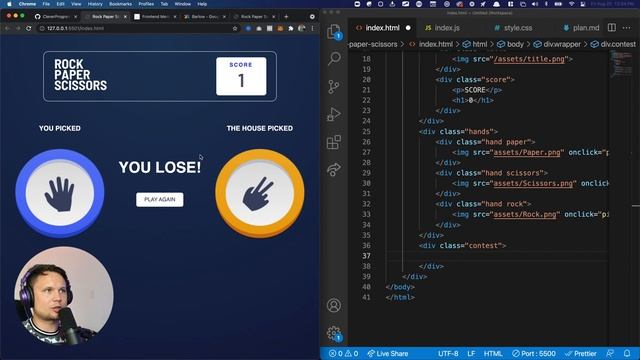This screenshot has height=360, width=640.
Task: Open the Run and Debug view
Action: [334, 114]
